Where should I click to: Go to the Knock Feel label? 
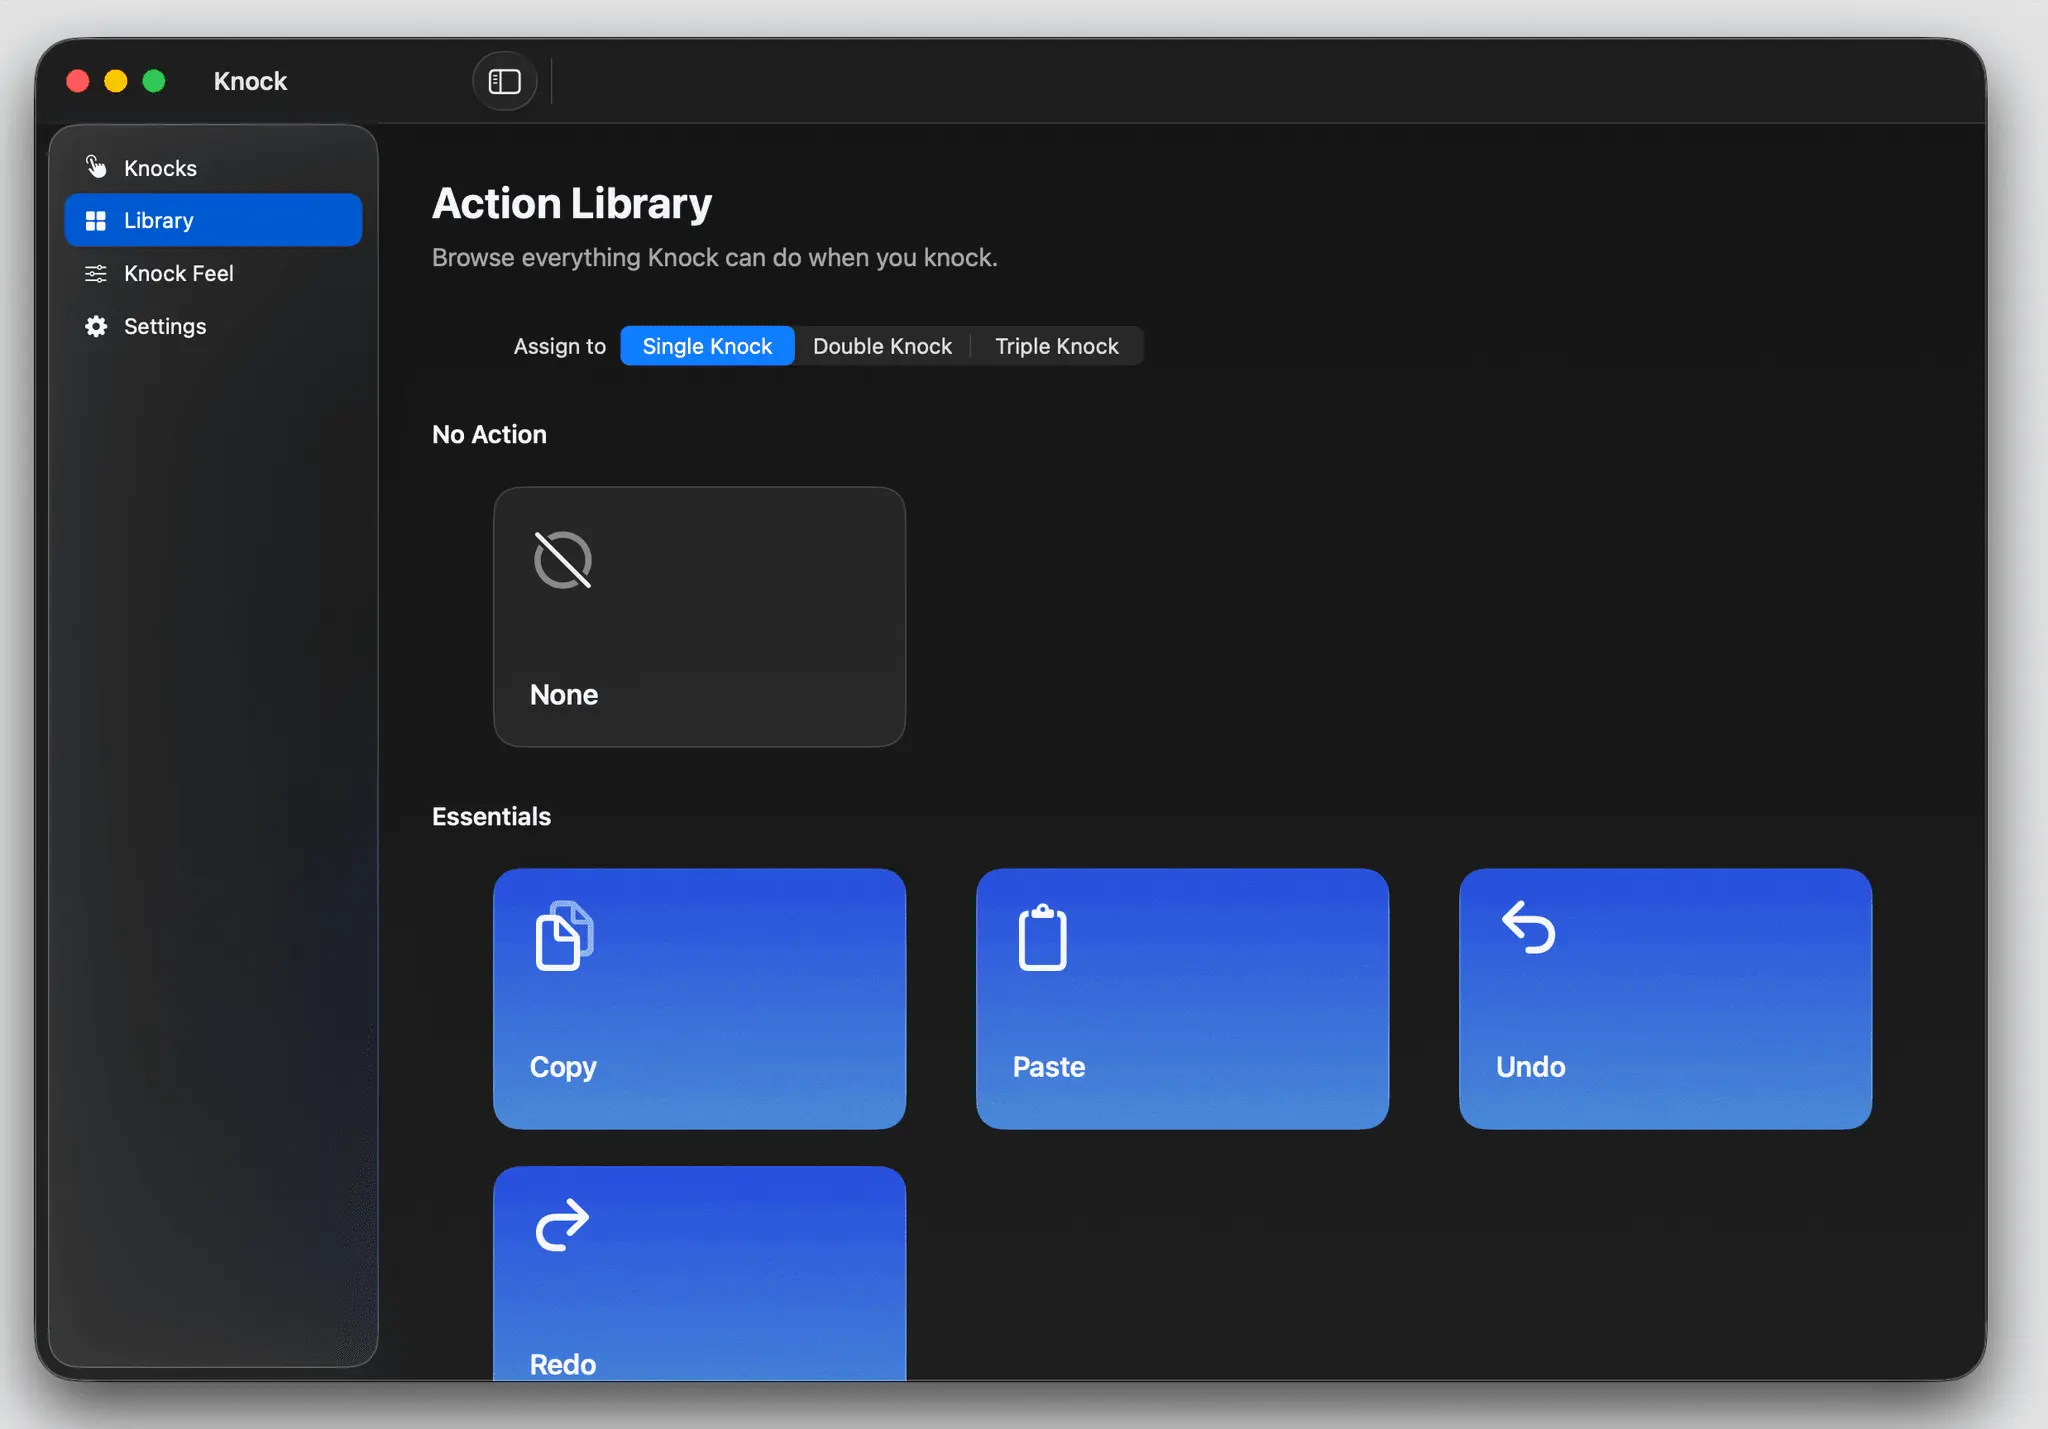coord(179,273)
